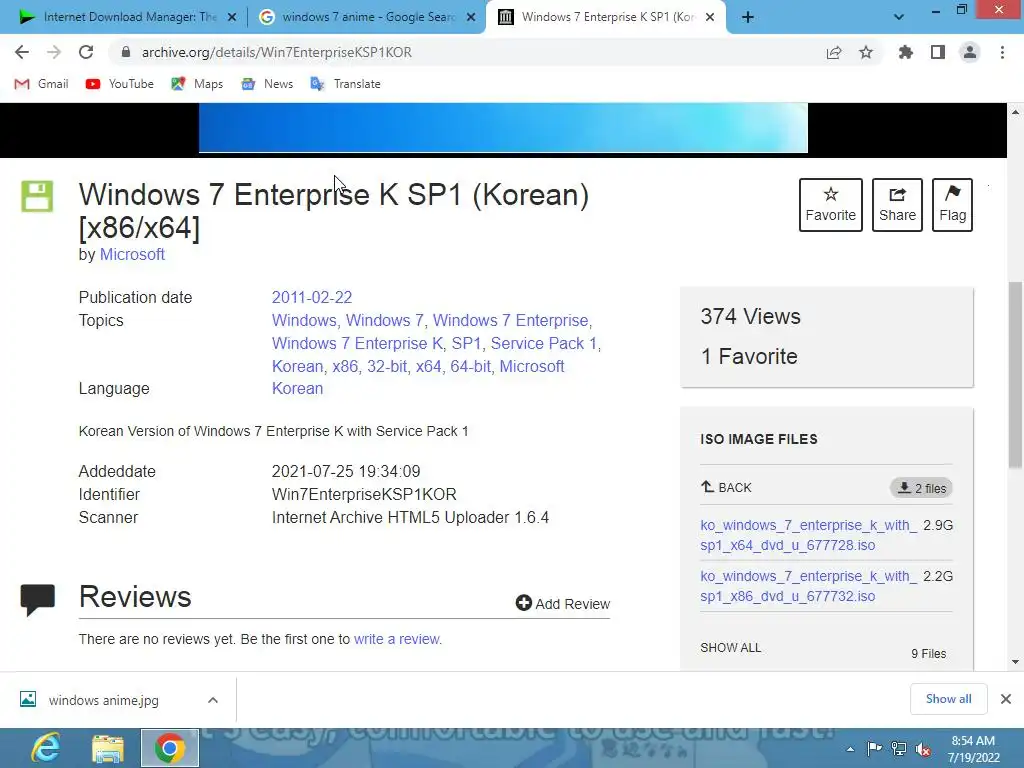
Task: Open the Service Pack 1 topic link
Action: [543, 344]
